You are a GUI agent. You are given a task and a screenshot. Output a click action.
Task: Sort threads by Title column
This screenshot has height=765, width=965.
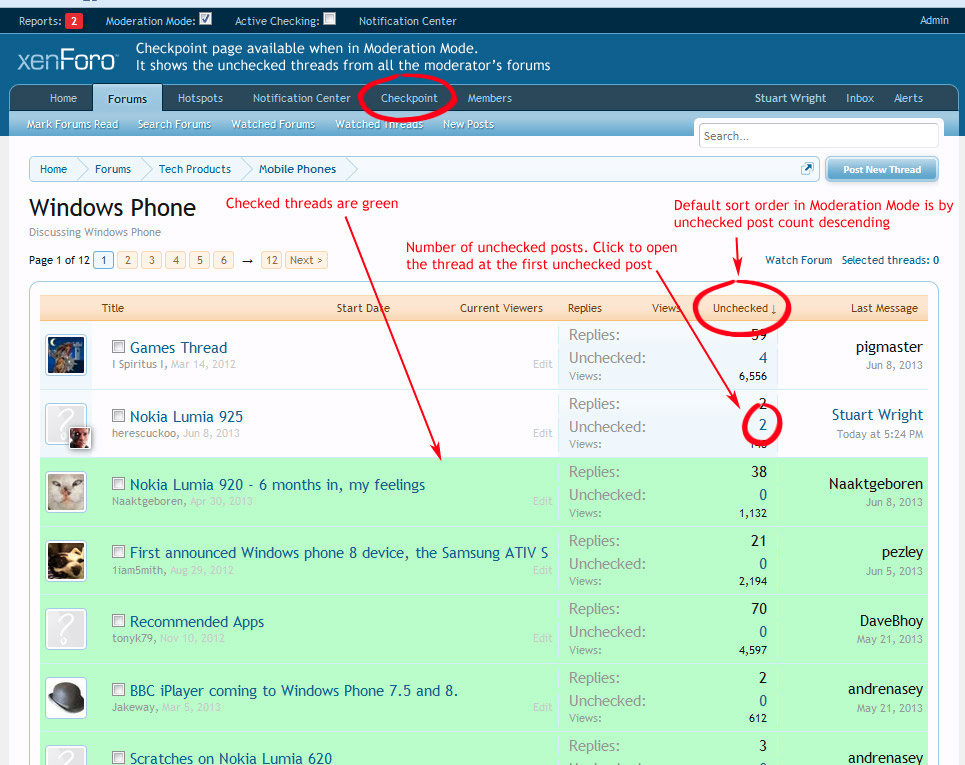click(x=113, y=308)
